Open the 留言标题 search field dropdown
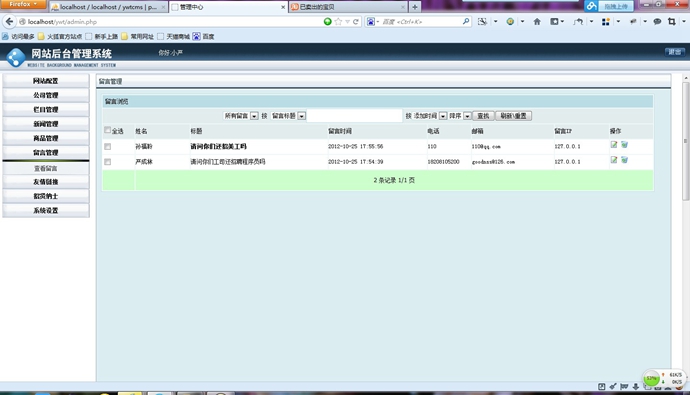Image resolution: width=690 pixels, height=395 pixels. (x=288, y=116)
